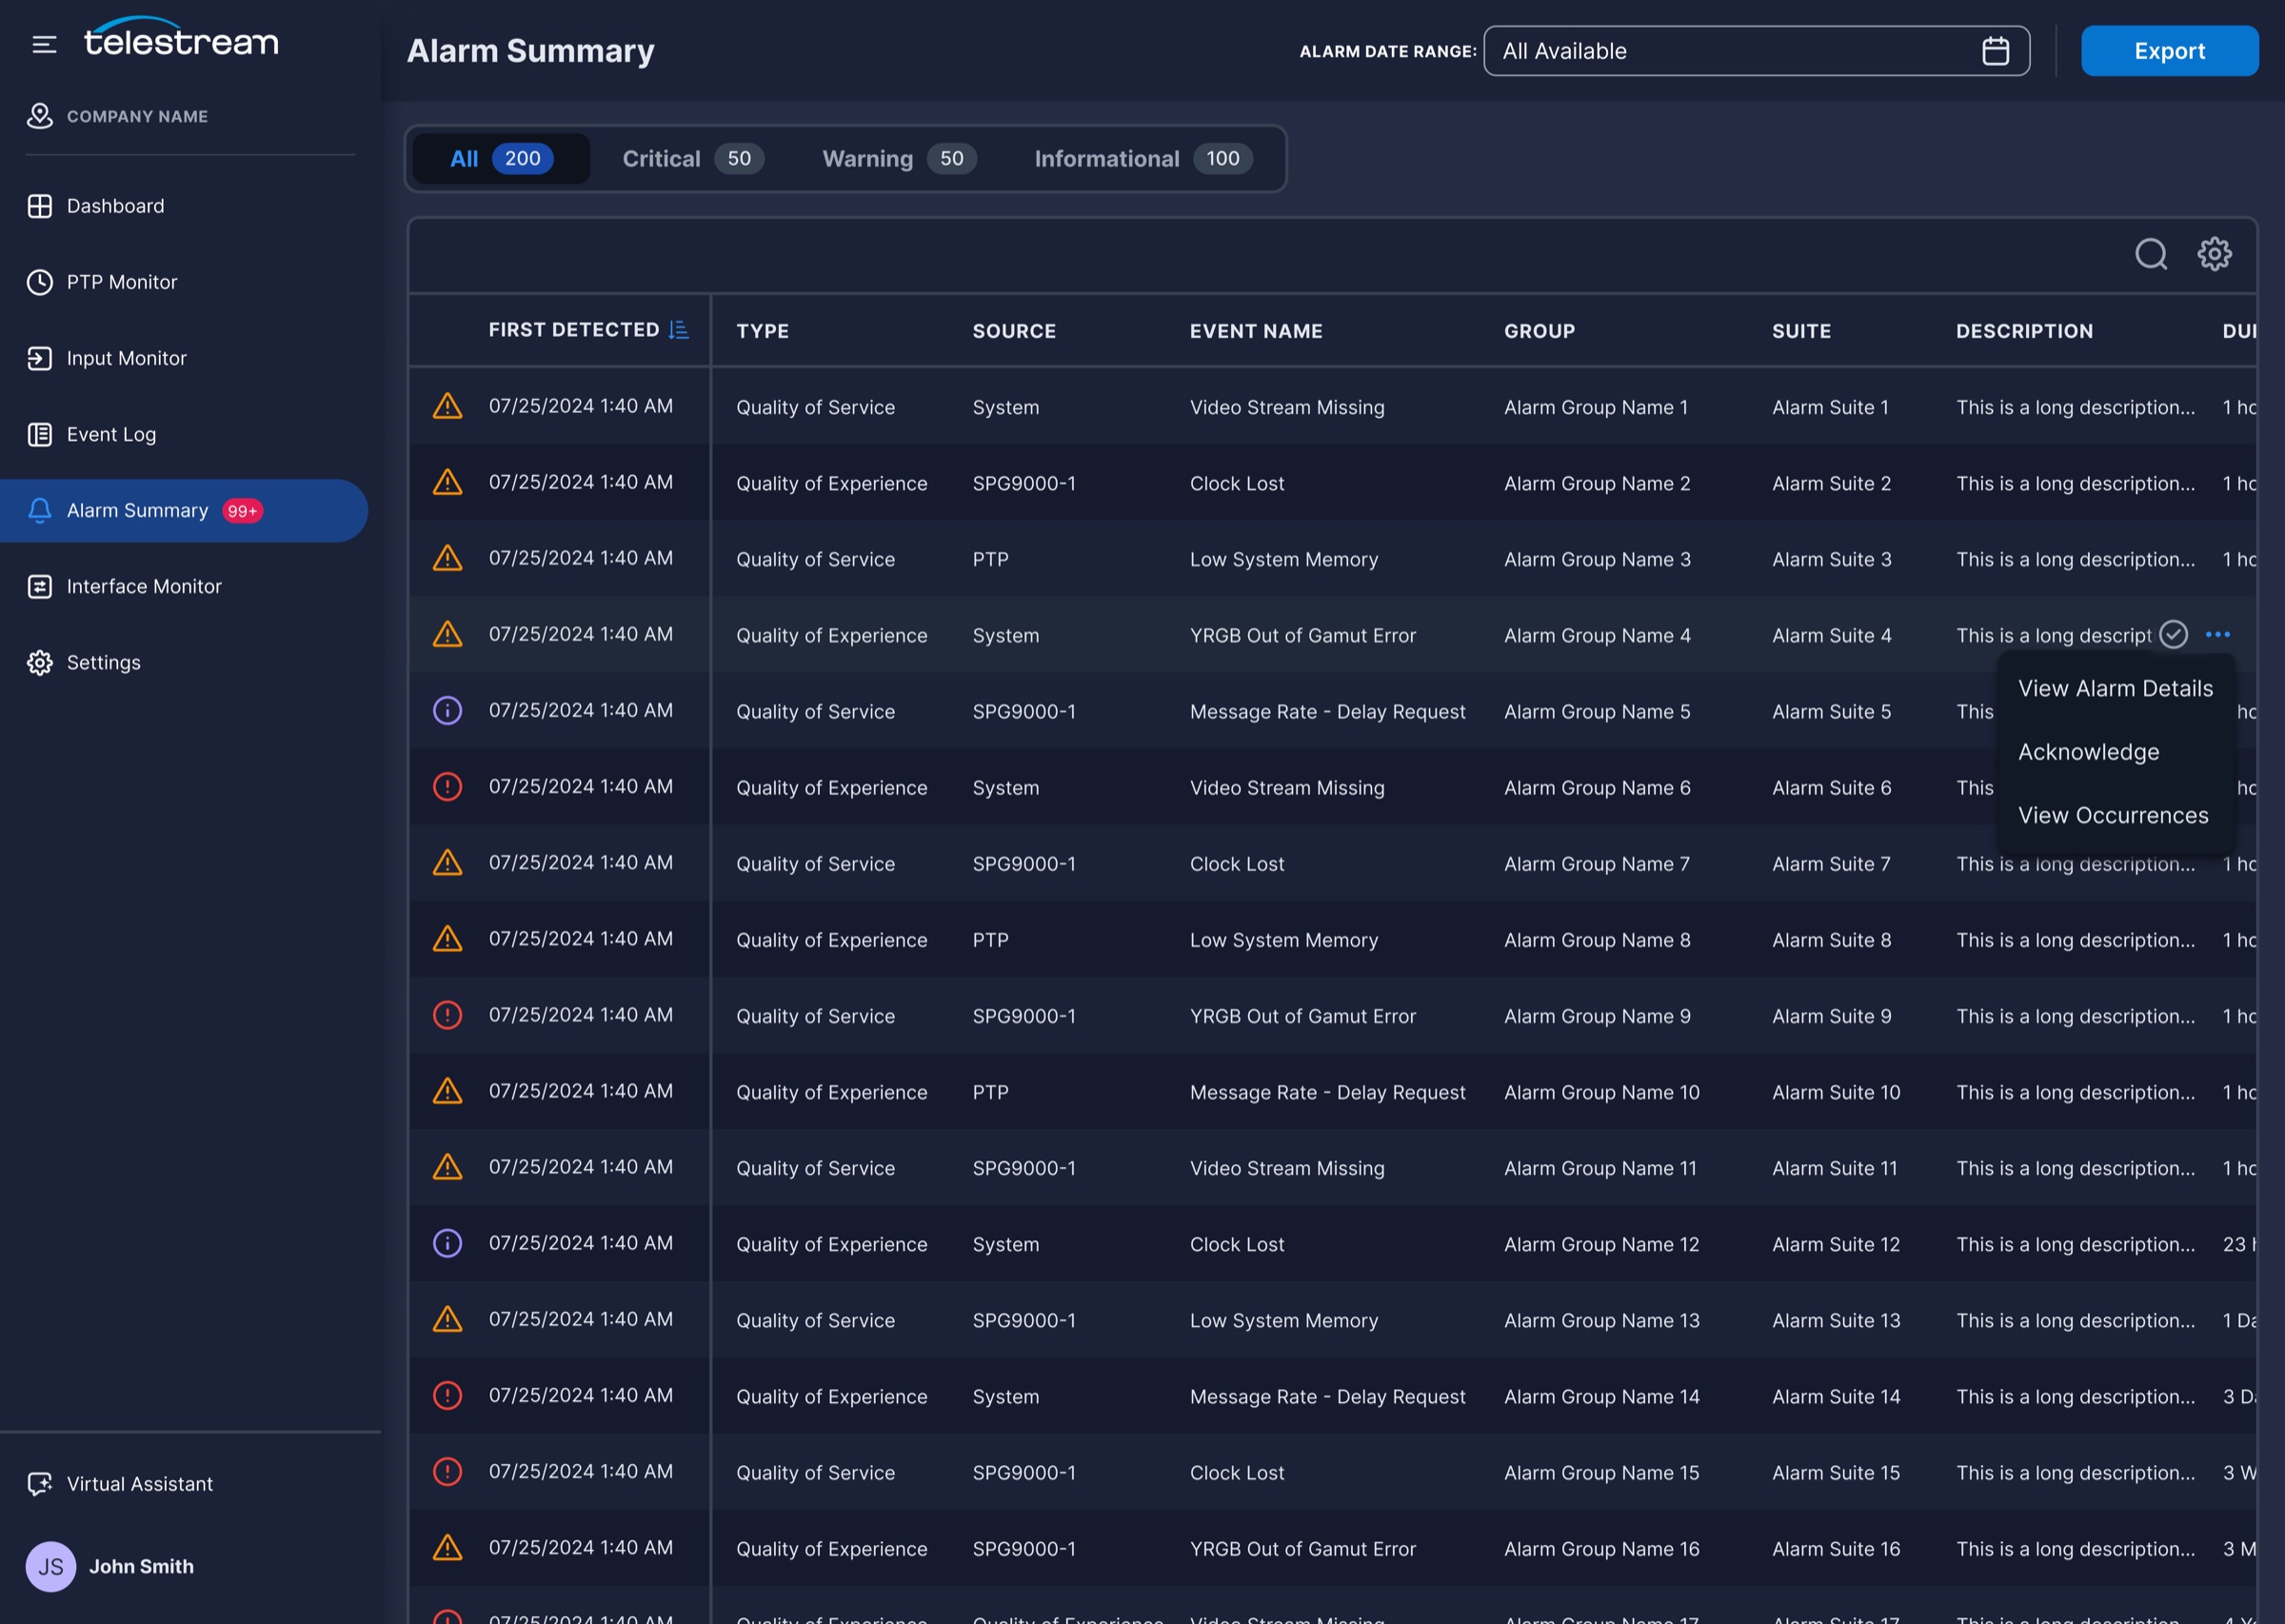Select the All 200 tab
The image size is (2285, 1624).
tap(501, 159)
